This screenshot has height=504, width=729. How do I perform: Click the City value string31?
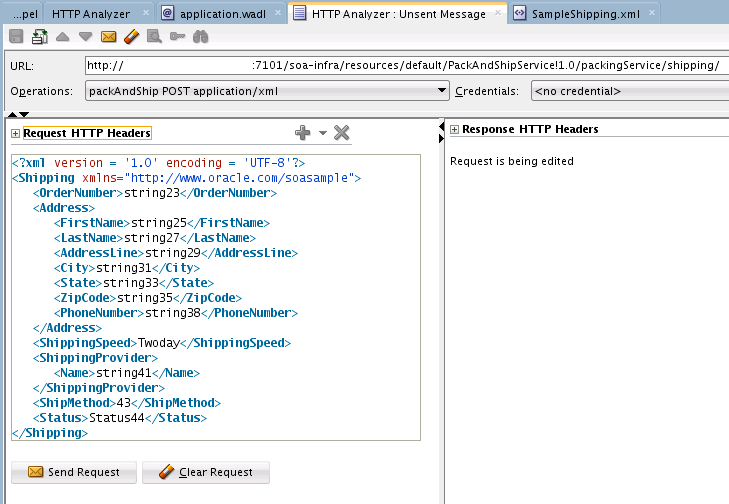(124, 268)
